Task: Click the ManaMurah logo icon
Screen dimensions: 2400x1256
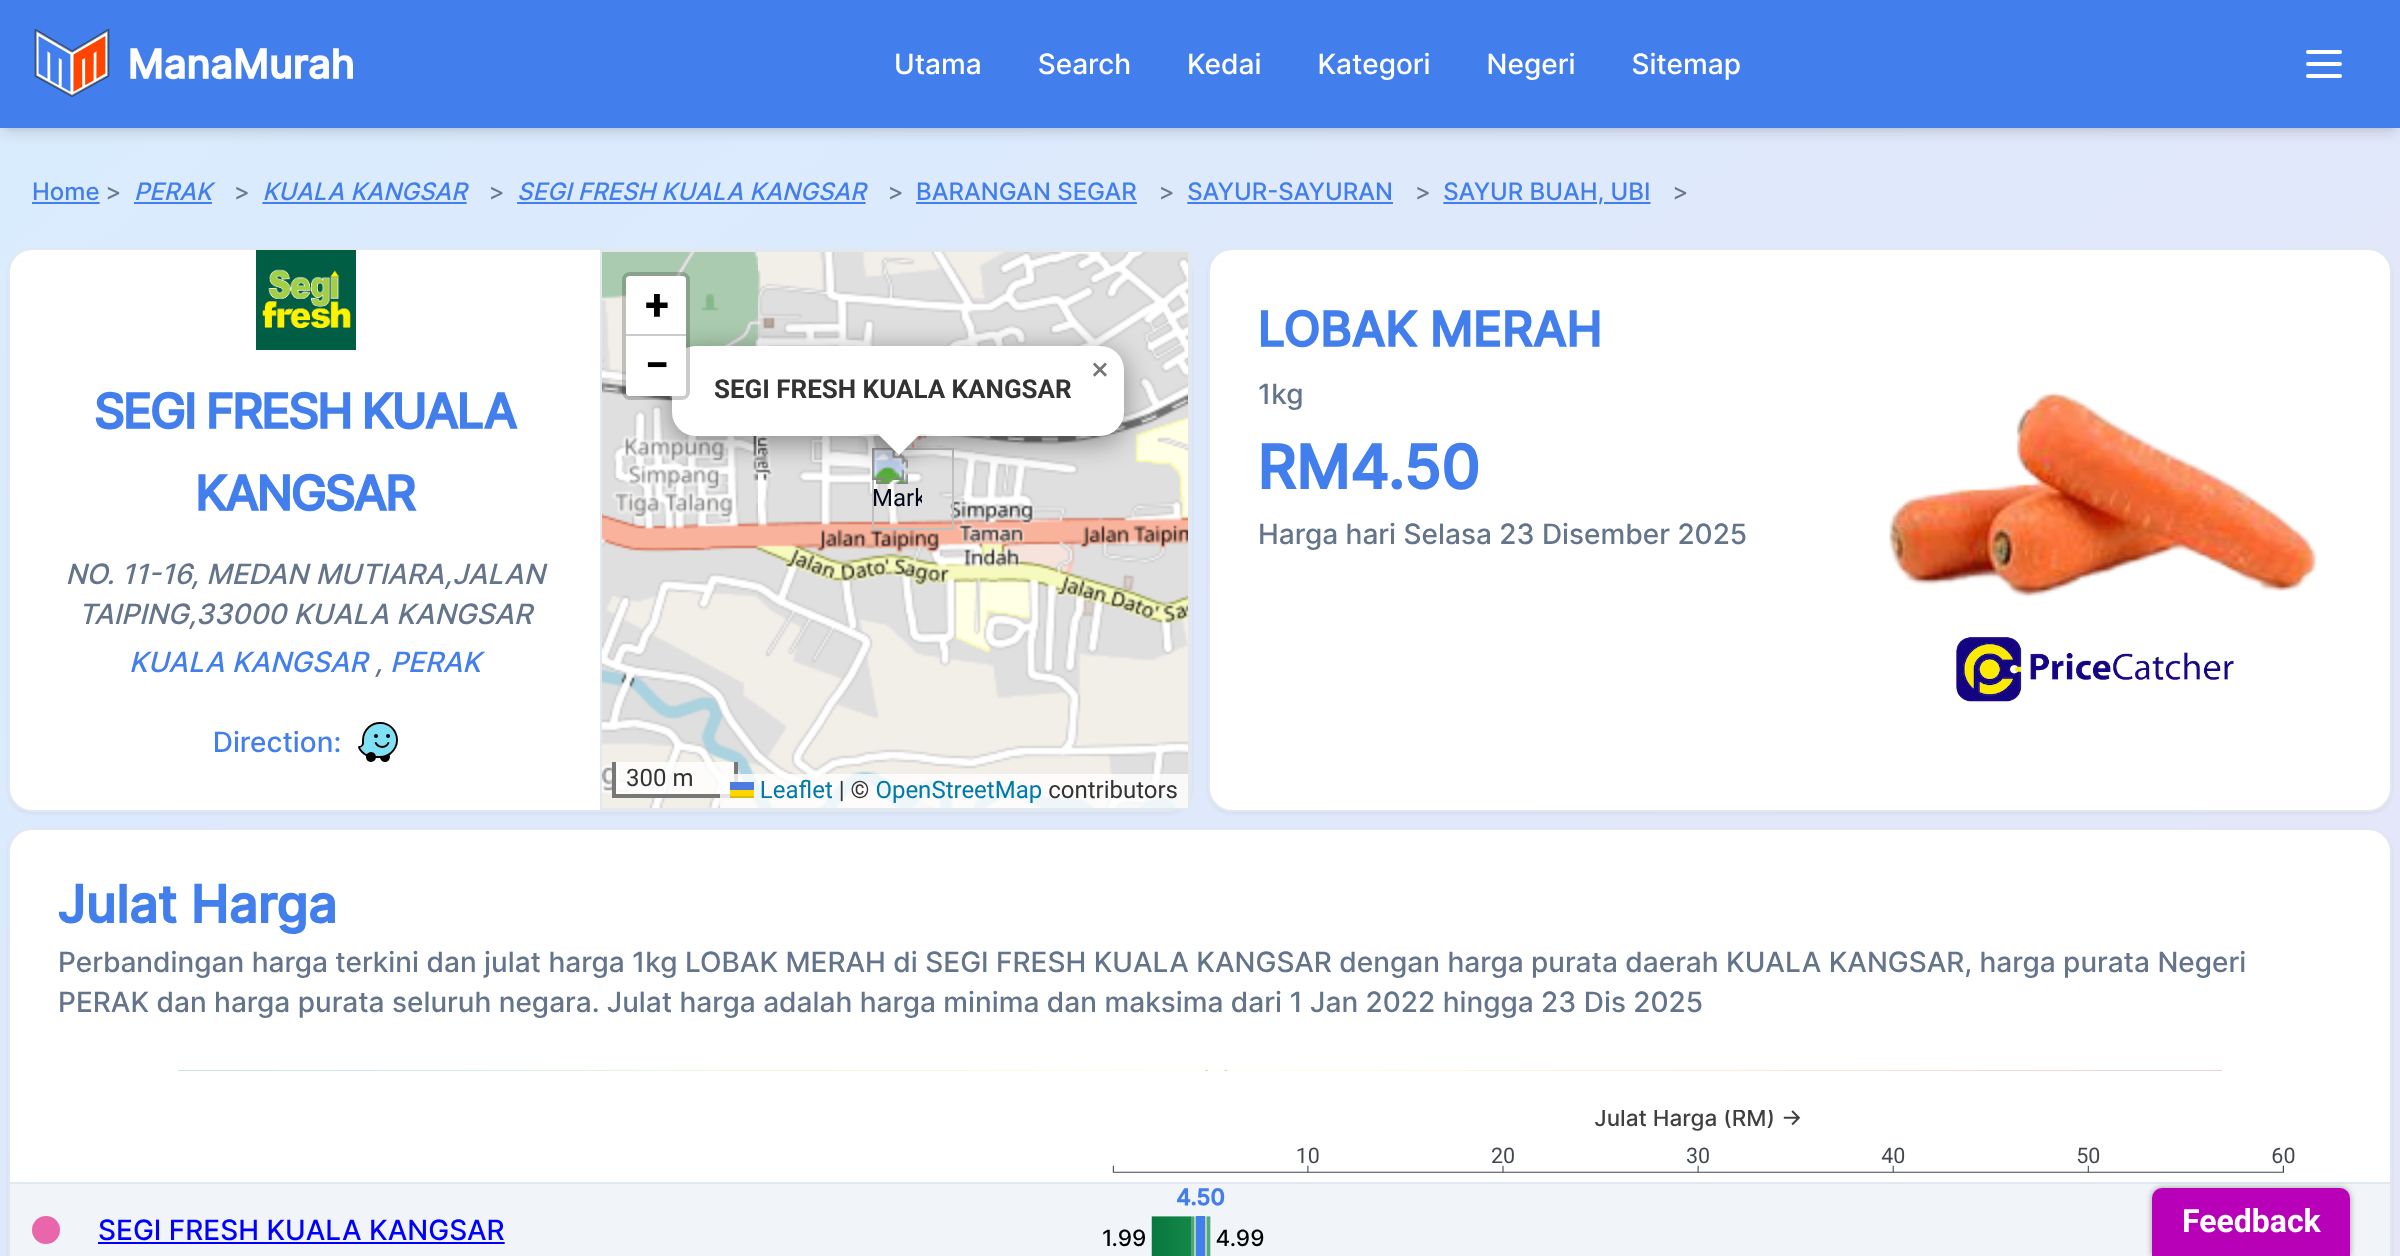Action: coord(71,63)
